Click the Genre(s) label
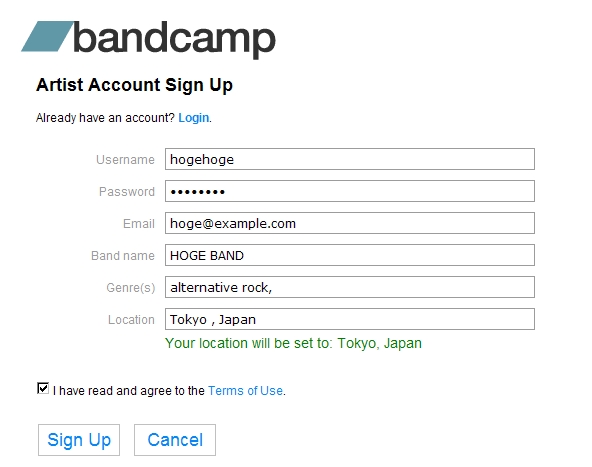The image size is (592, 467). (x=131, y=288)
